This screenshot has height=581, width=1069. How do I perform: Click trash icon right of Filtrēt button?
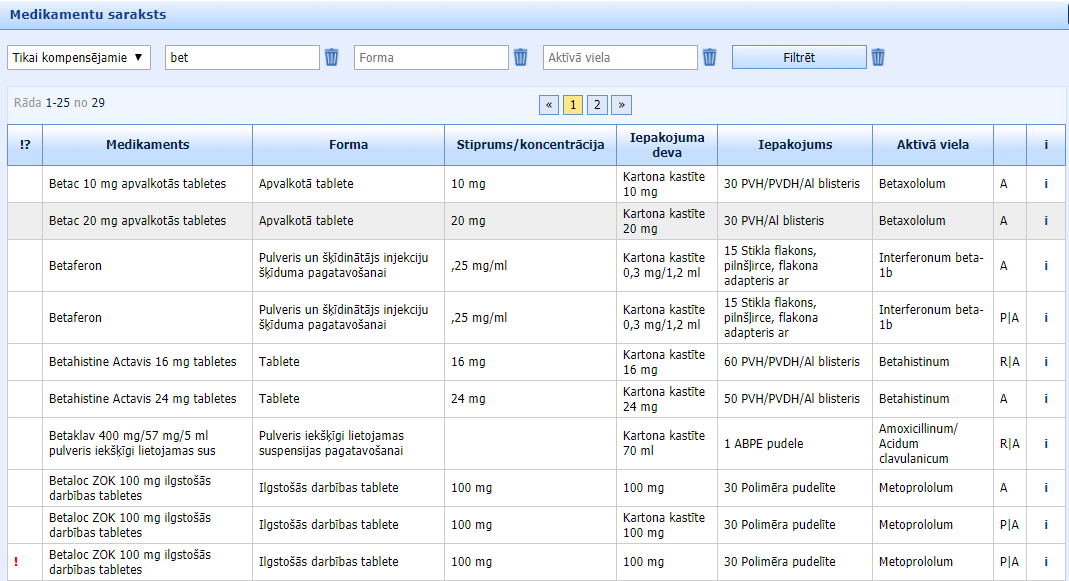pos(878,58)
